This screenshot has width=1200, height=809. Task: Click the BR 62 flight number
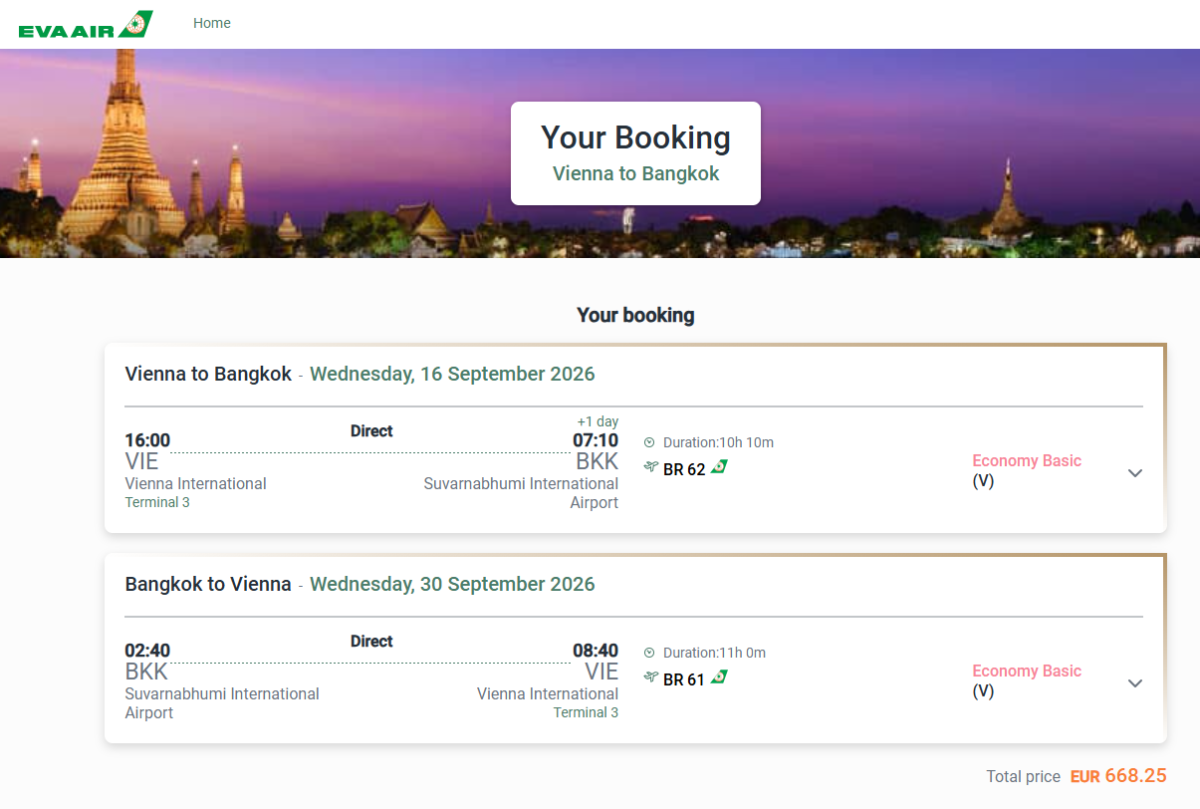pyautogui.click(x=684, y=469)
